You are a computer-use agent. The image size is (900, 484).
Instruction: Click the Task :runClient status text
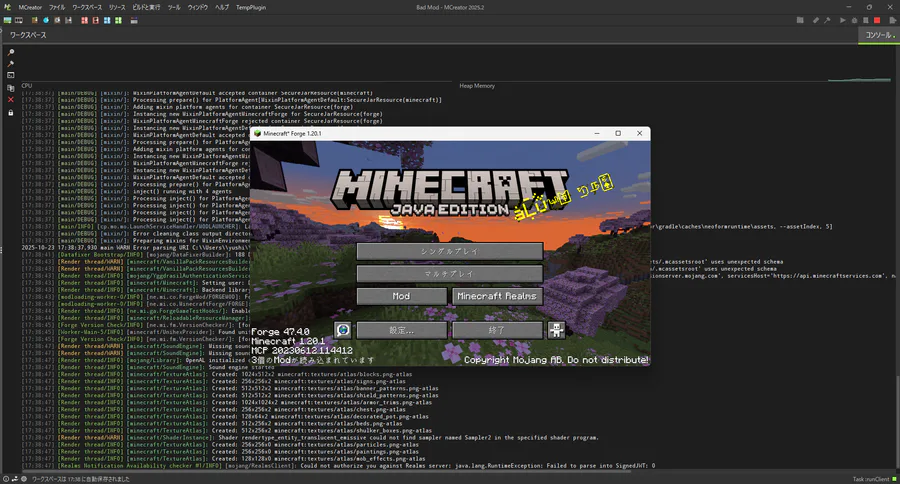(x=871, y=479)
